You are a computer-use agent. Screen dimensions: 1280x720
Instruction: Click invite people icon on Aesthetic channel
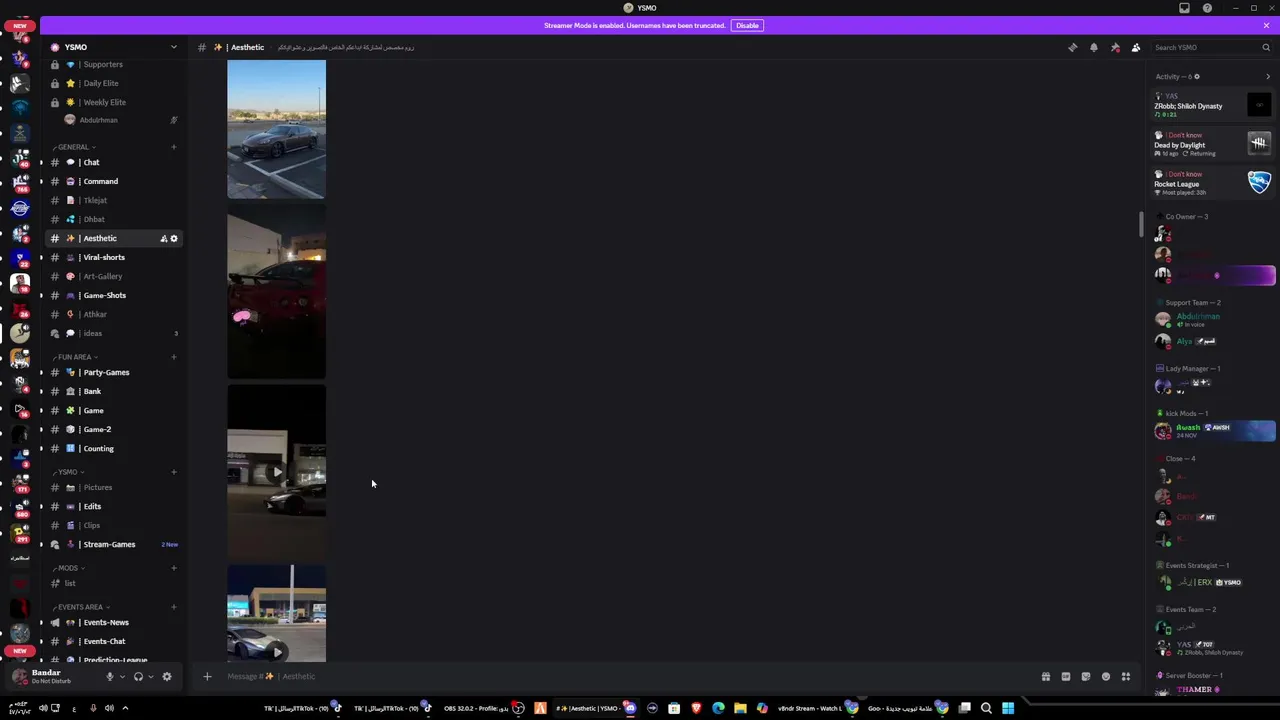click(x=163, y=238)
